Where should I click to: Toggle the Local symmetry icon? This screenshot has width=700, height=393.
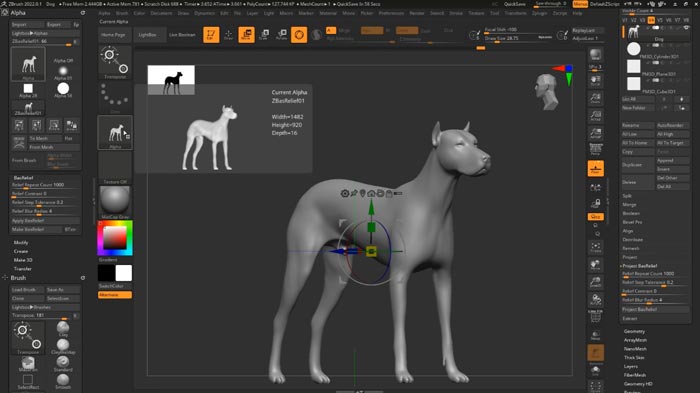pos(595,188)
